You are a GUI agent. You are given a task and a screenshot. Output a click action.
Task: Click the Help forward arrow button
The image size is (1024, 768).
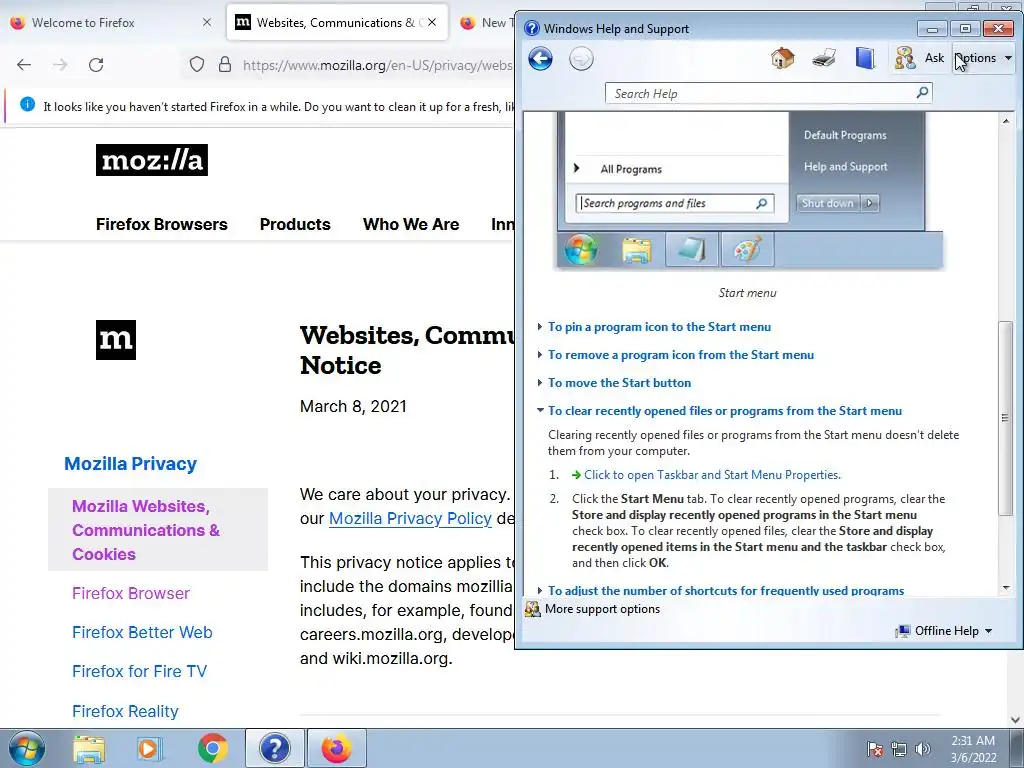pyautogui.click(x=581, y=59)
